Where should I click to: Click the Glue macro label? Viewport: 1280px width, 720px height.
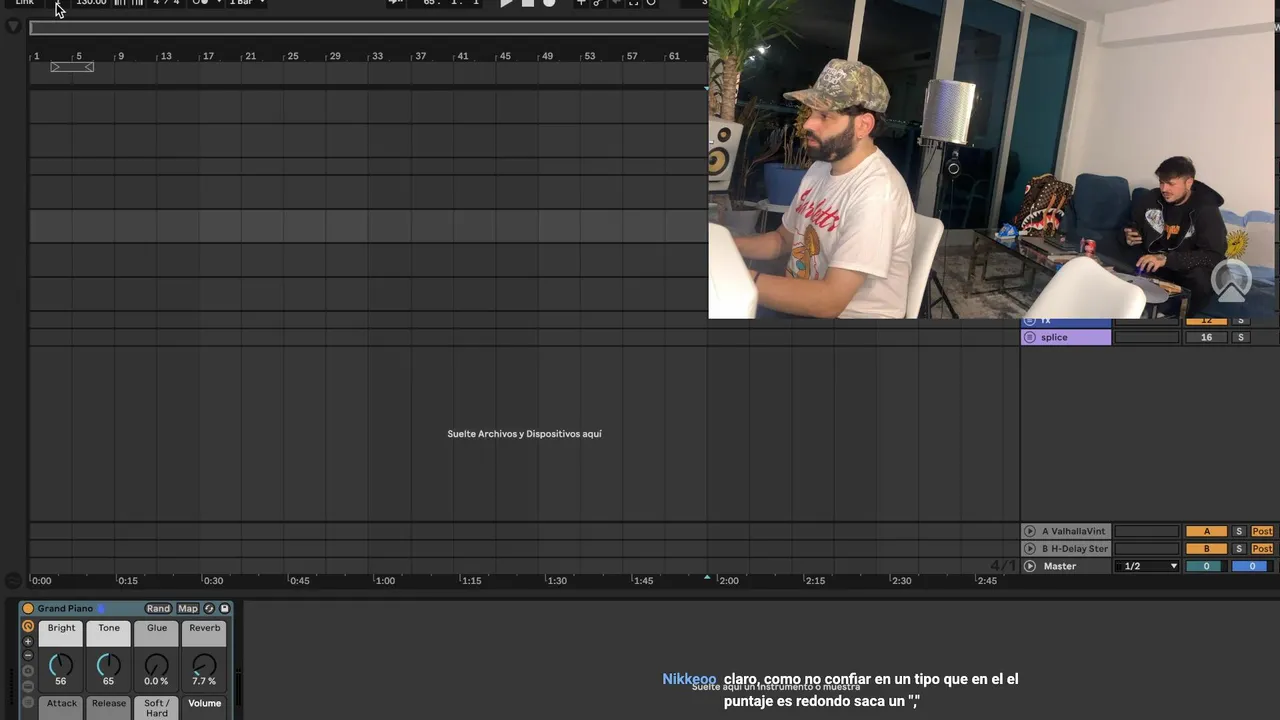tap(157, 628)
